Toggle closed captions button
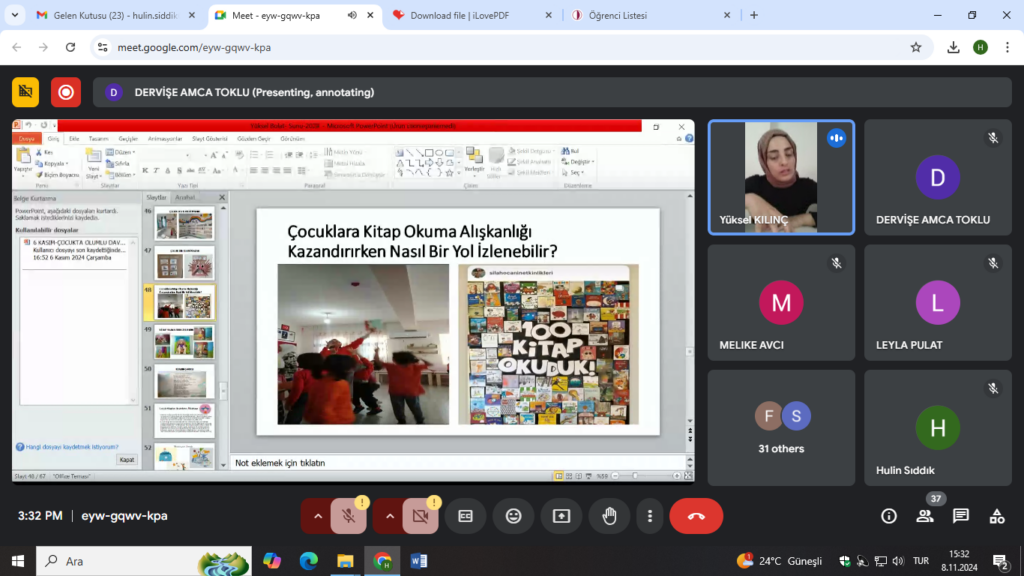 (465, 516)
